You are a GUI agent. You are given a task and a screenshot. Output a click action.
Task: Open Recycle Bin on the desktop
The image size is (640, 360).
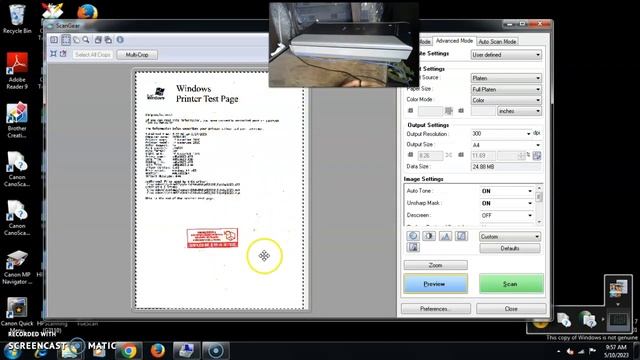17,18
